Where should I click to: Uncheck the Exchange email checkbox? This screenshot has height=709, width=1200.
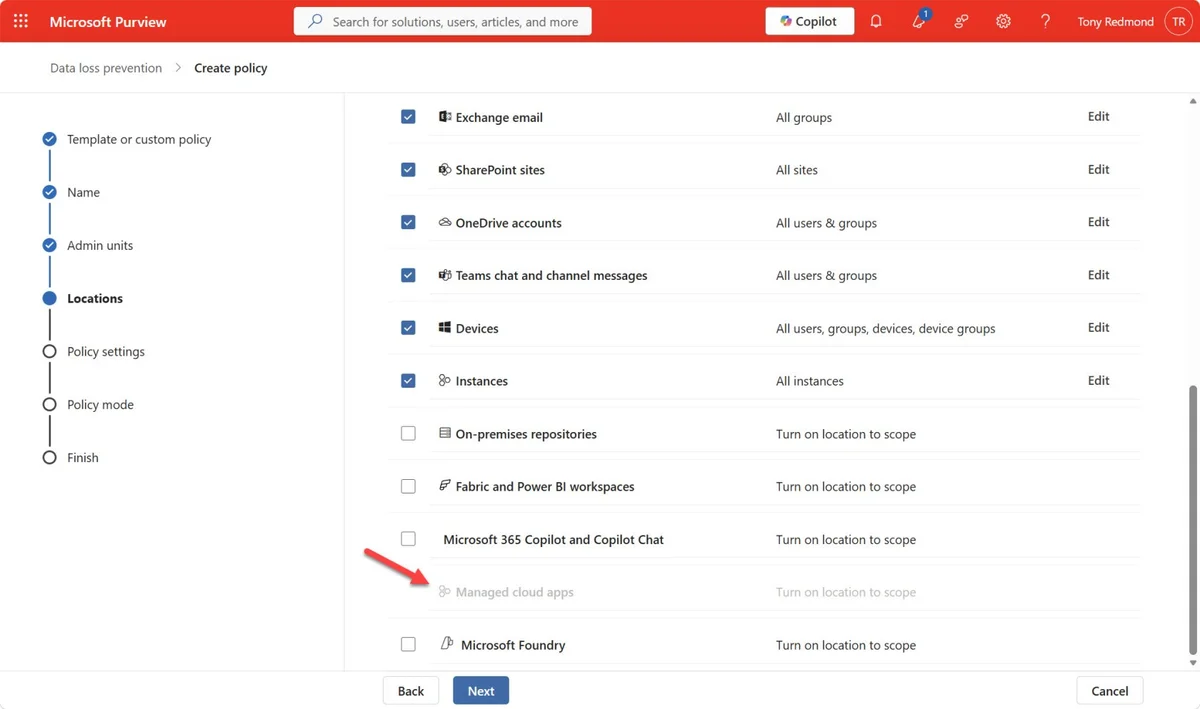(408, 117)
